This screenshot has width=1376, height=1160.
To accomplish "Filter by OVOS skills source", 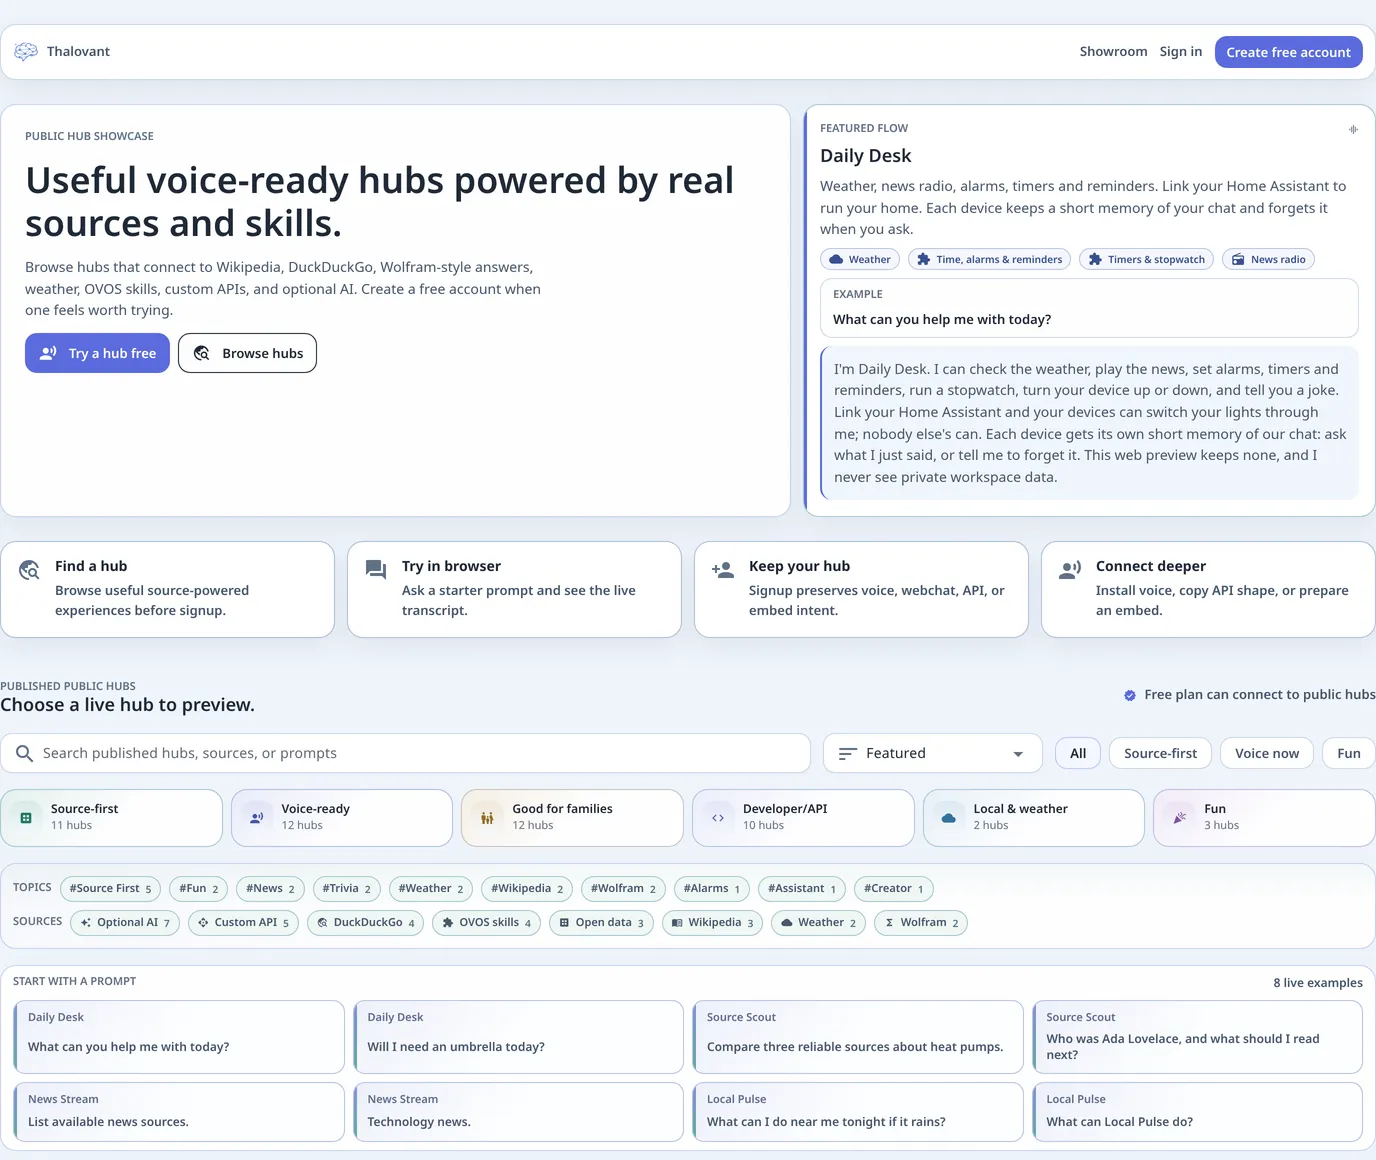I will pyautogui.click(x=486, y=923).
